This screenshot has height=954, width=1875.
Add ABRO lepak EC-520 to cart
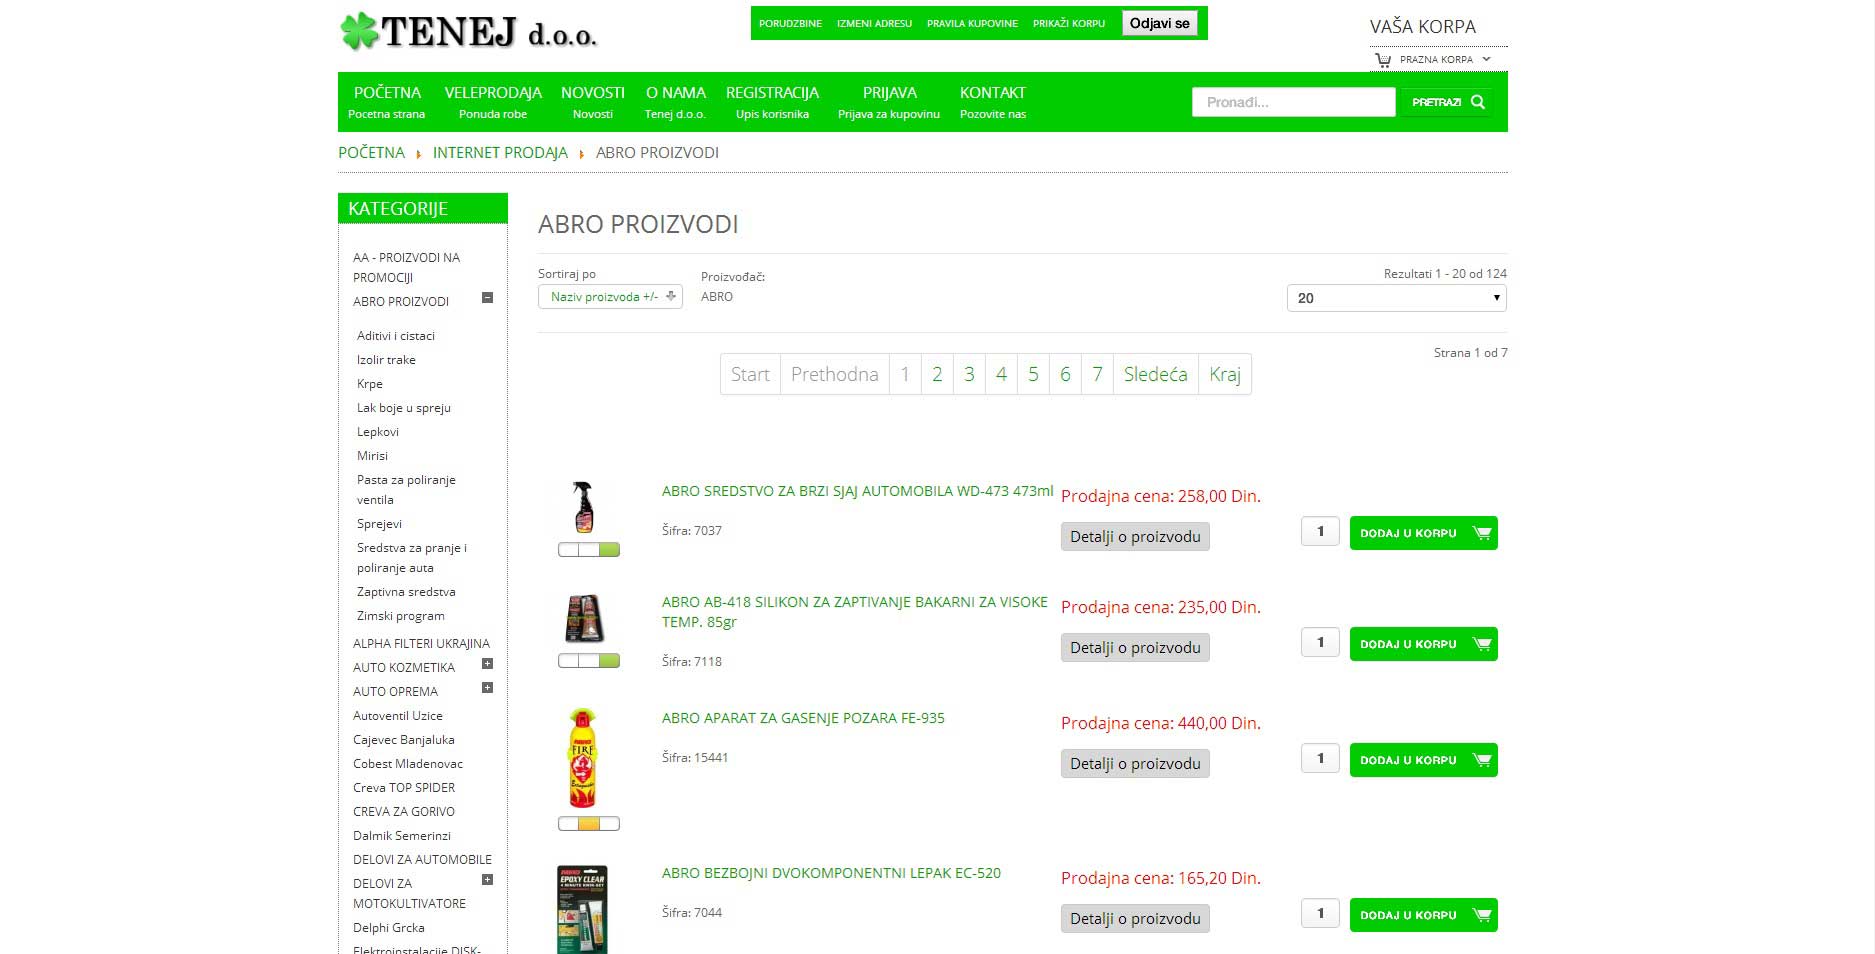(x=1423, y=915)
